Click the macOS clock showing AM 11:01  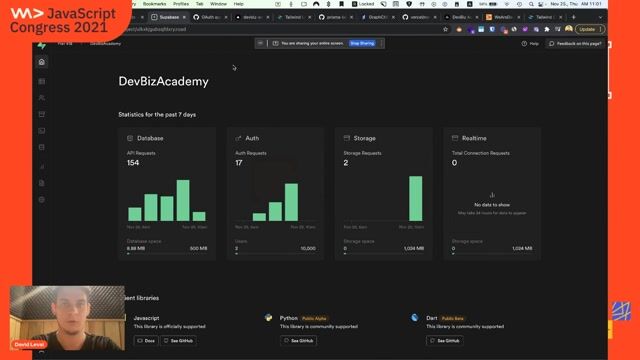[576, 4]
